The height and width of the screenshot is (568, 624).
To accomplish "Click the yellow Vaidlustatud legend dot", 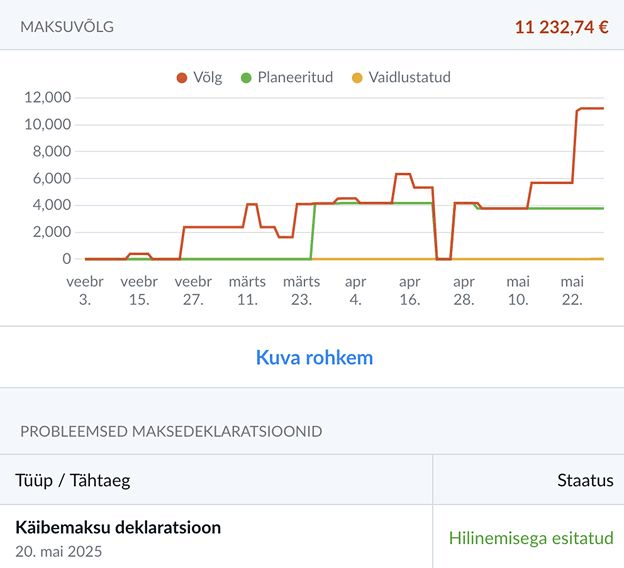I will (x=357, y=77).
